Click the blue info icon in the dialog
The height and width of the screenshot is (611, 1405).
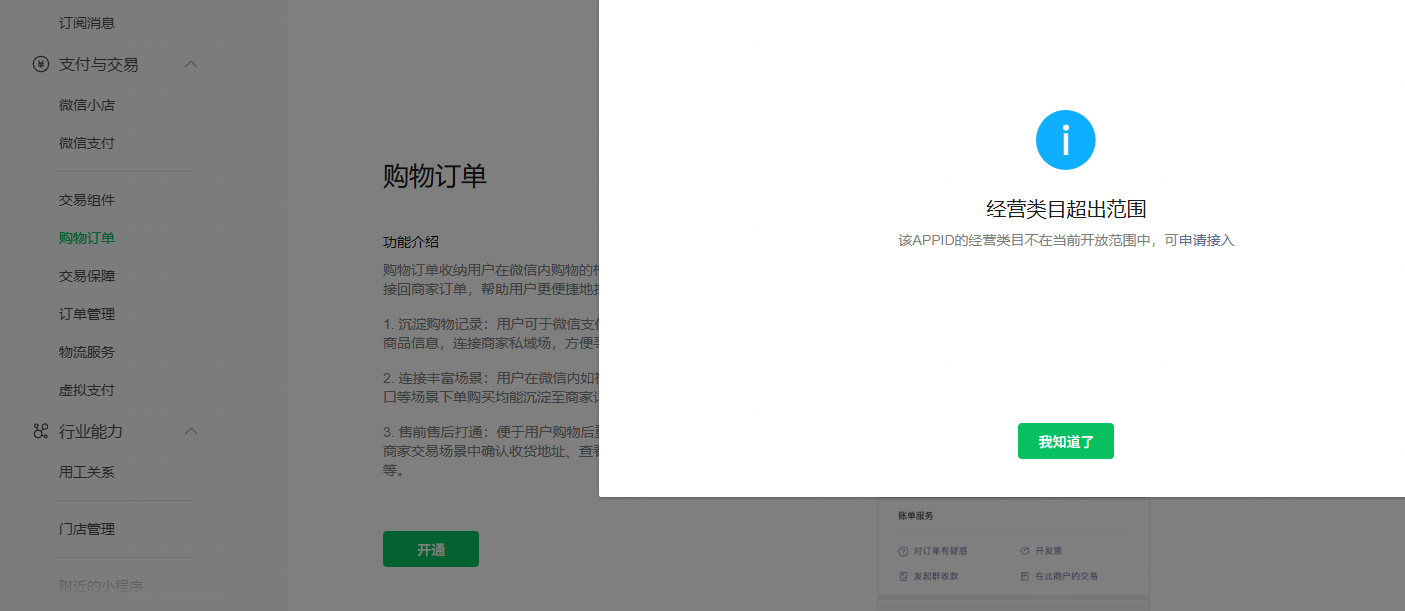pyautogui.click(x=1065, y=140)
